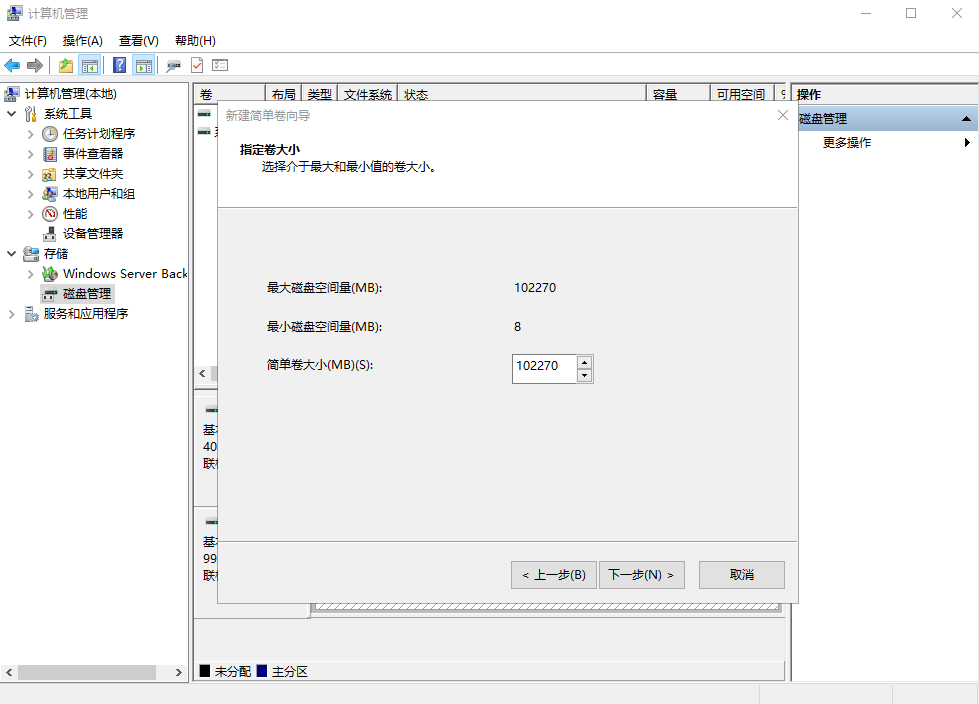
Task: Open the 操作(A) menu
Action: coord(82,41)
